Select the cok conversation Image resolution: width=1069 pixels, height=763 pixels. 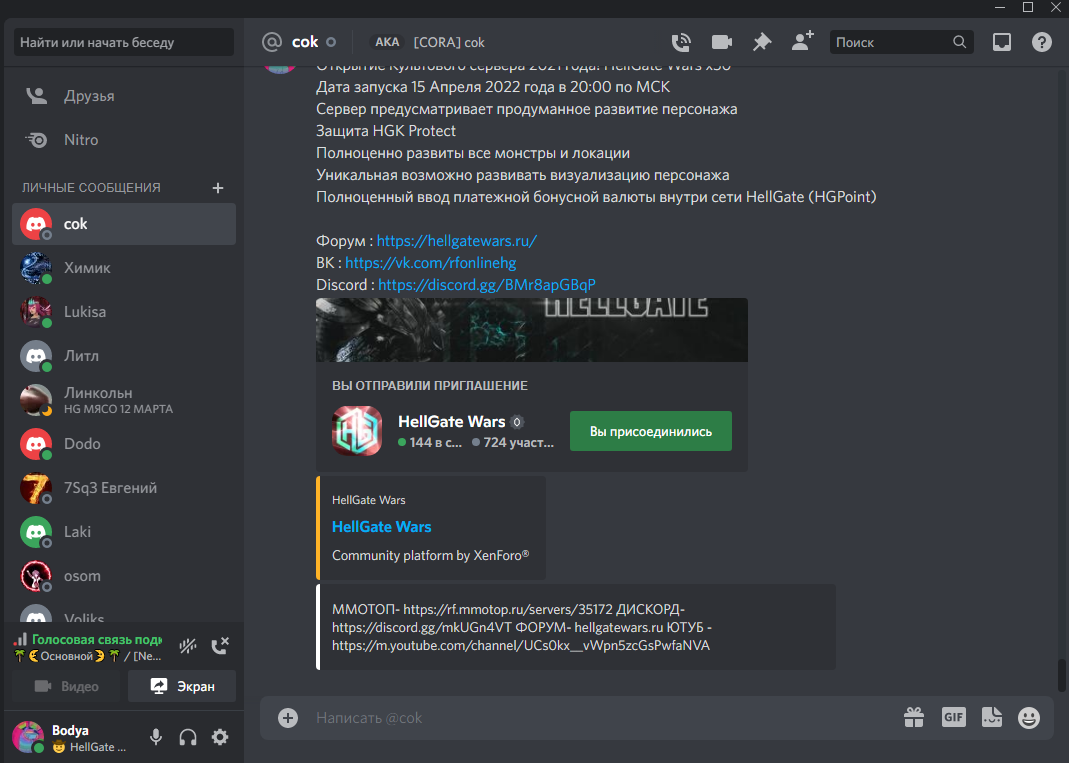tap(124, 224)
